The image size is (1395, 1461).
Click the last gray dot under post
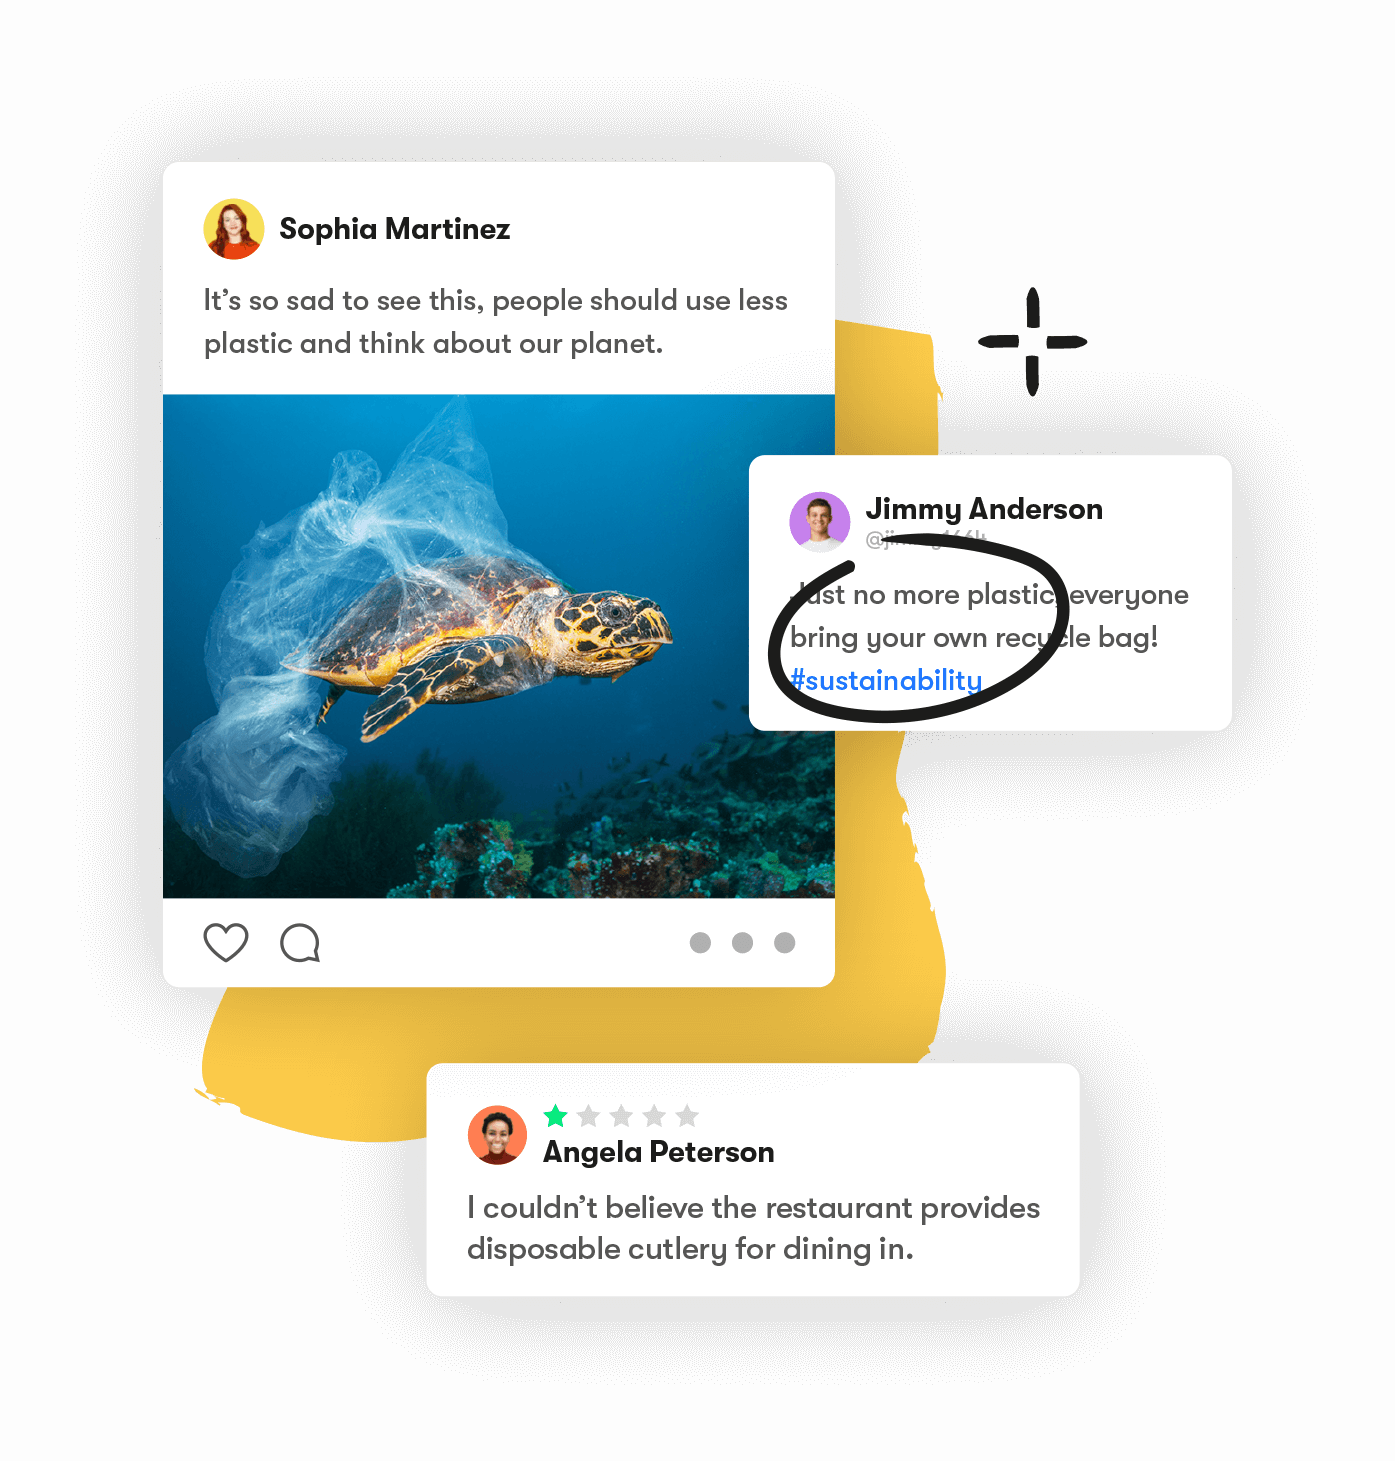pos(785,942)
